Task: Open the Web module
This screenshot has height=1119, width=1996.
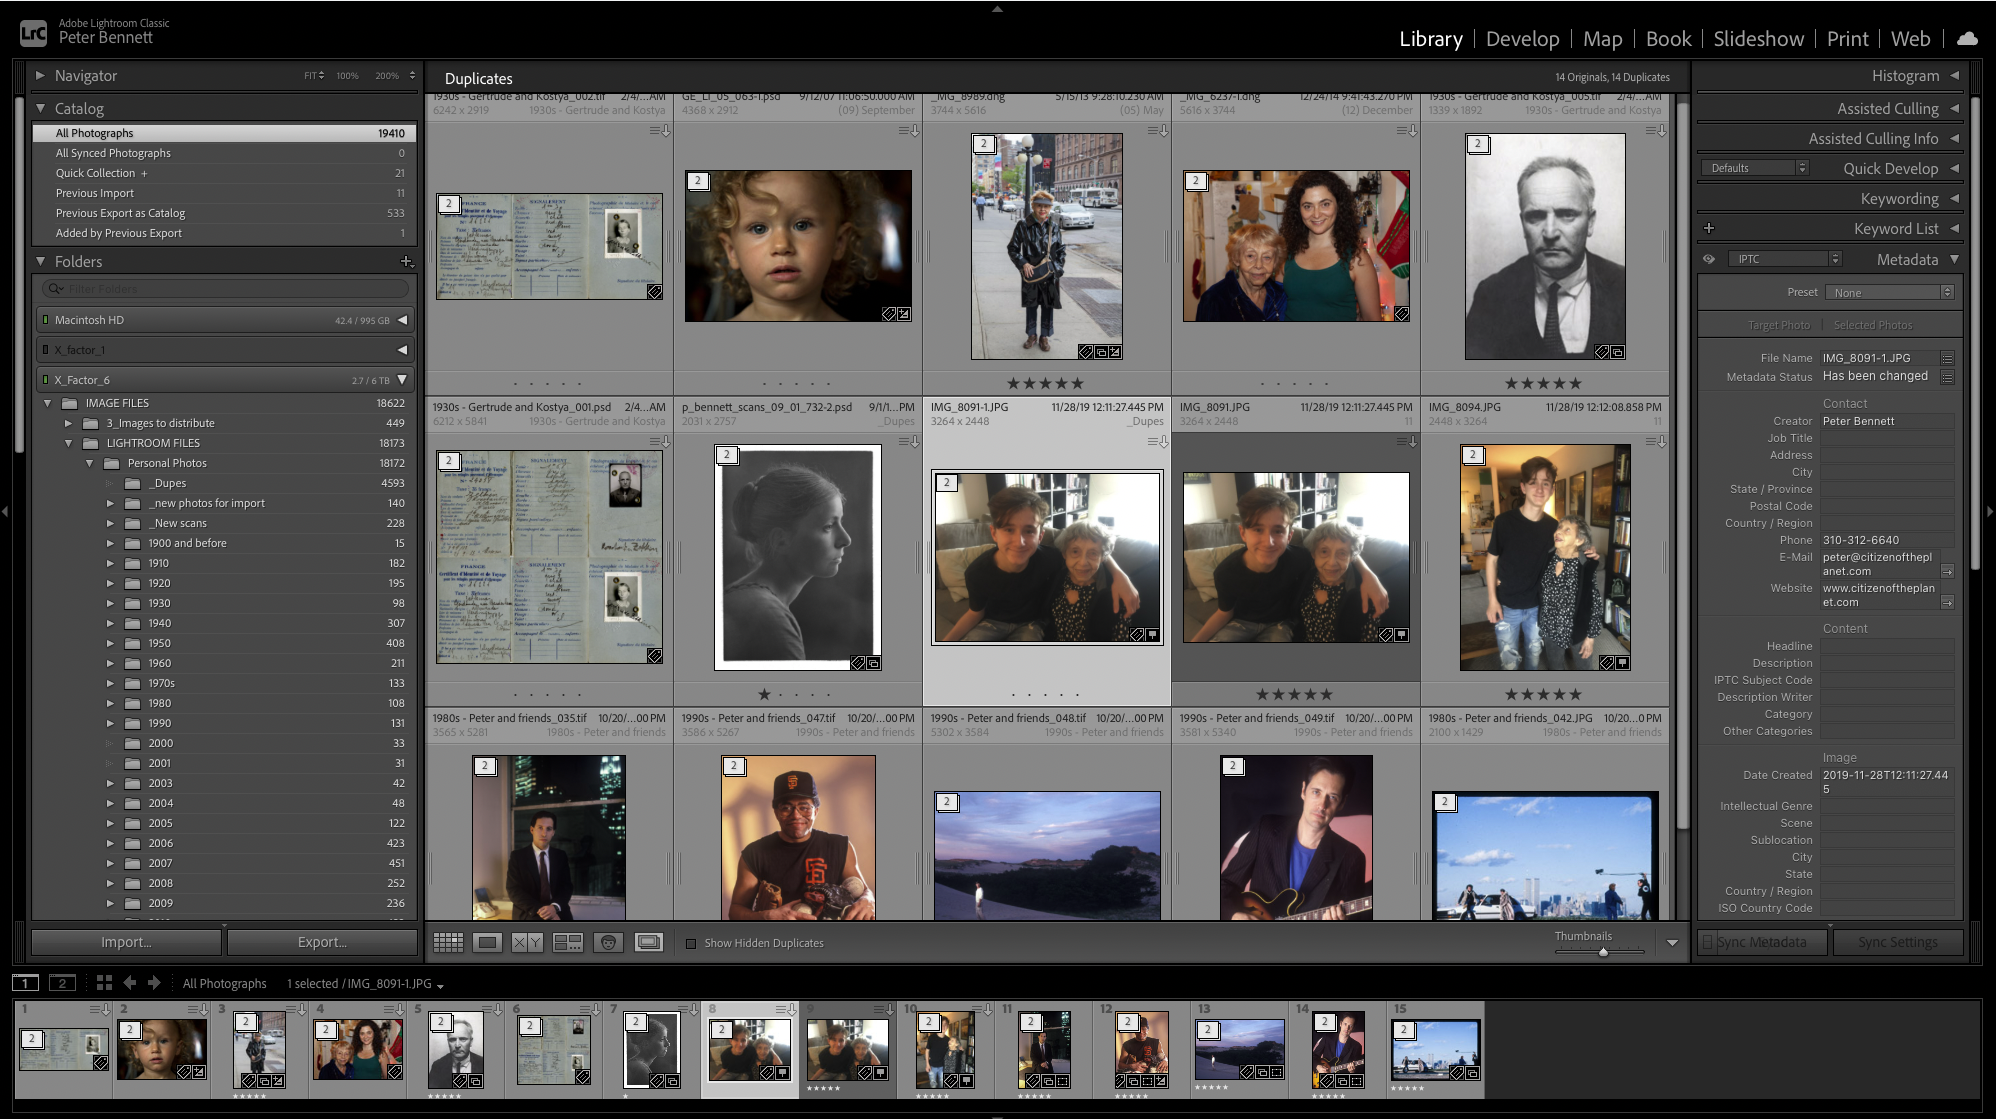Action: (x=1910, y=39)
